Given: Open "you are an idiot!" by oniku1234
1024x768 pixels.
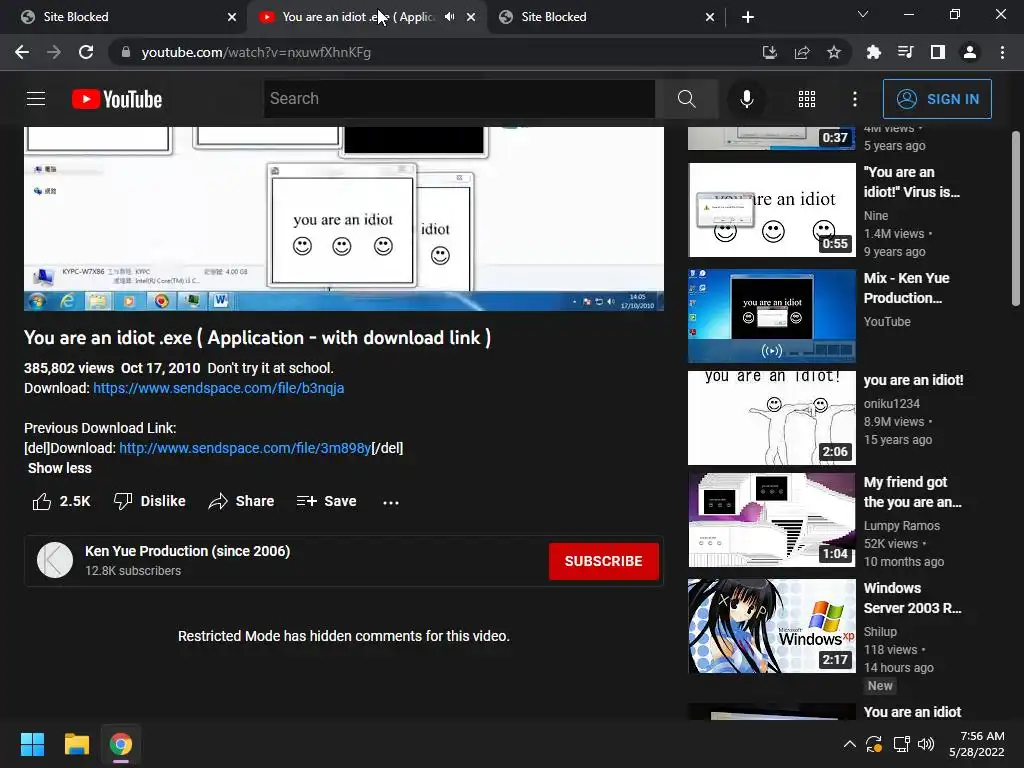Looking at the screenshot, I should coord(913,380).
